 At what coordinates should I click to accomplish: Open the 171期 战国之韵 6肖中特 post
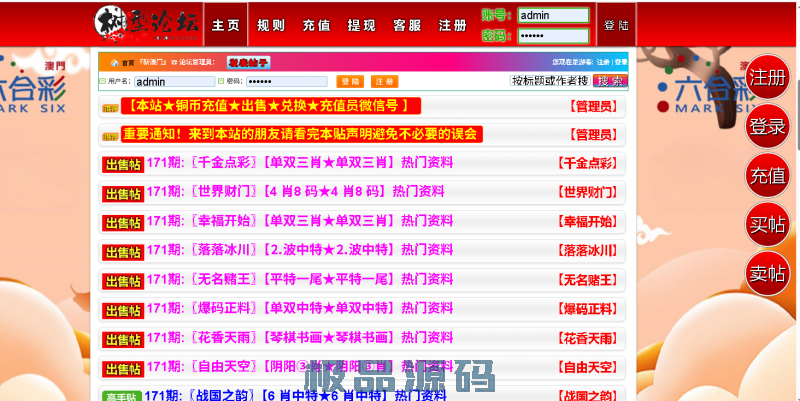tap(295, 395)
